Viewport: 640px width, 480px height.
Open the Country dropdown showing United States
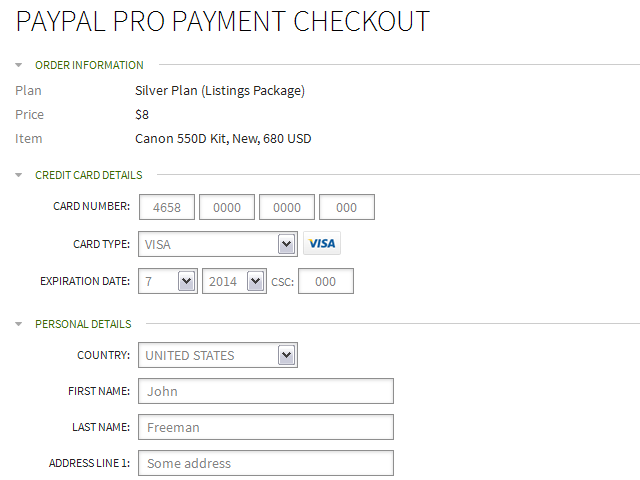(x=218, y=355)
